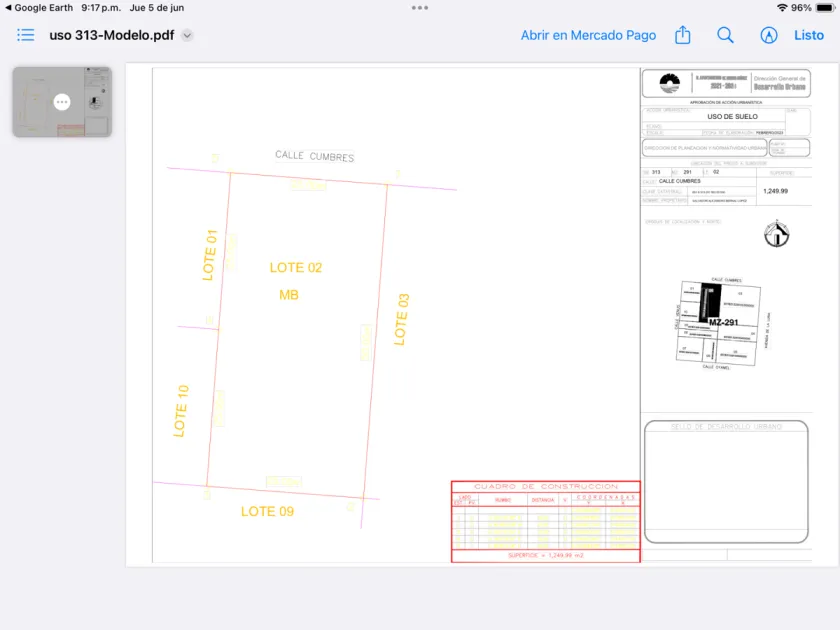840x630 pixels.
Task: Expand the file name dropdown chevron
Action: pyautogui.click(x=187, y=35)
